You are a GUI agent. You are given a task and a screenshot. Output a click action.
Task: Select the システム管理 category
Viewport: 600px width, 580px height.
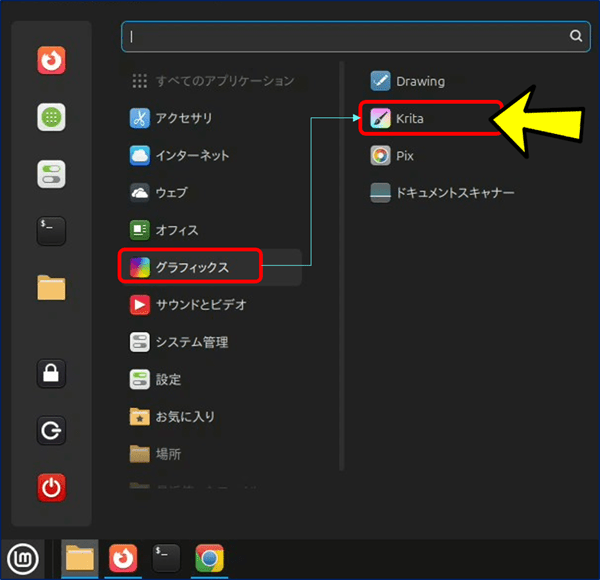click(x=191, y=342)
